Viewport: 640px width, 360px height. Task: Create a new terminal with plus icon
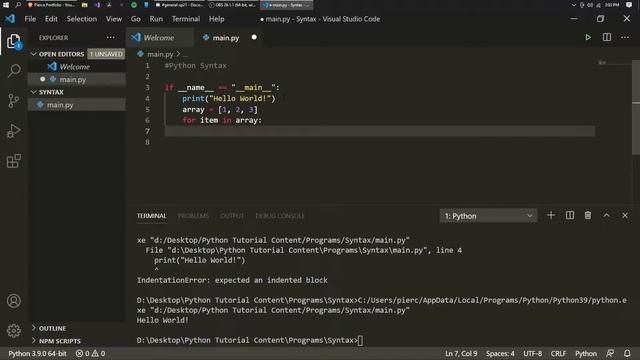click(x=551, y=215)
